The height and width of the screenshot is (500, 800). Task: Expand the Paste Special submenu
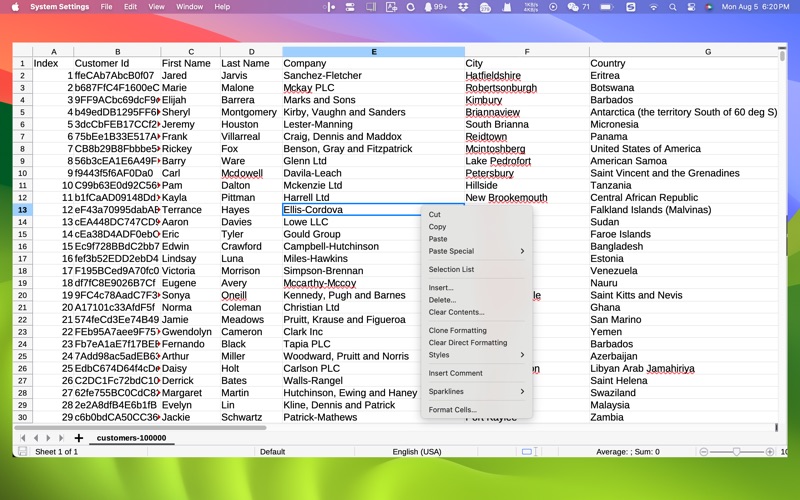pyautogui.click(x=475, y=251)
